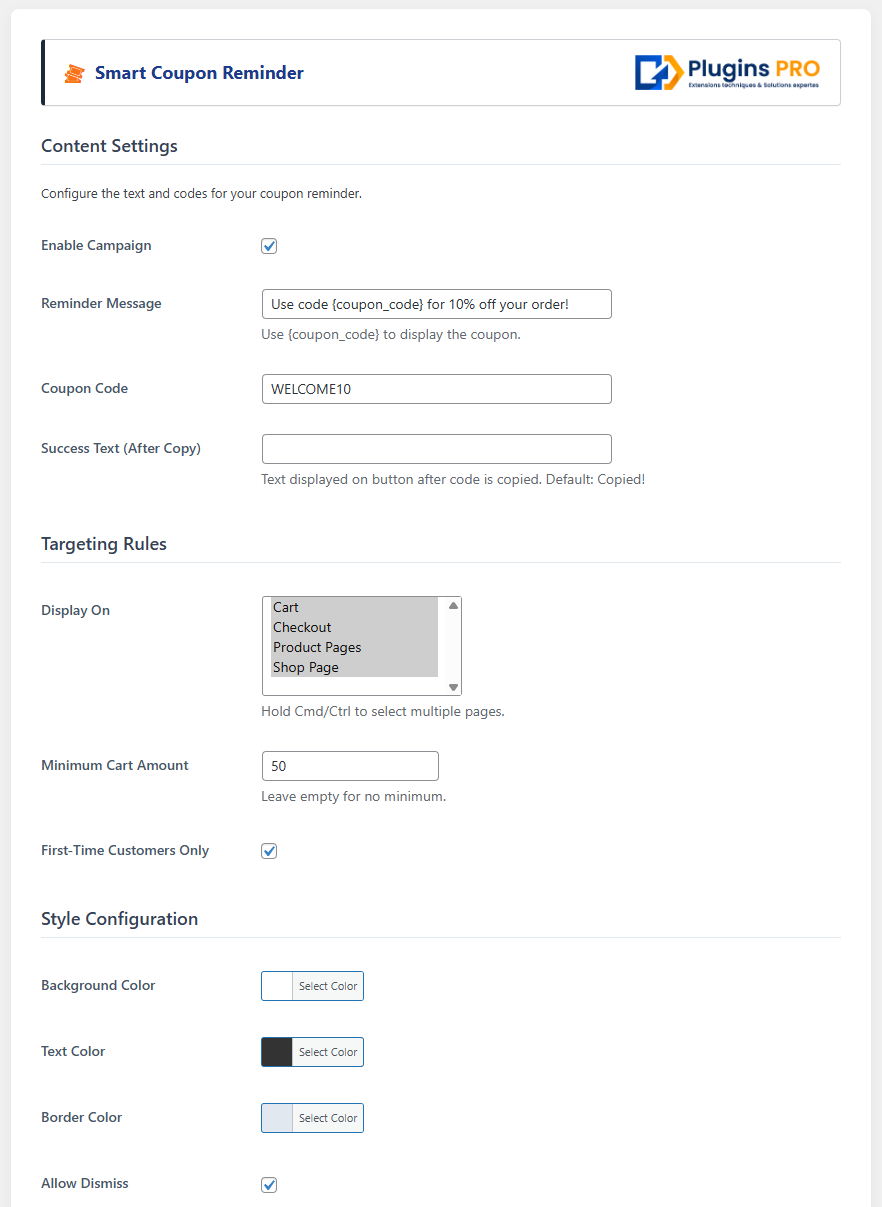Viewport: 882px width, 1207px height.
Task: Click the white Background Color swatch
Action: pyautogui.click(x=277, y=986)
